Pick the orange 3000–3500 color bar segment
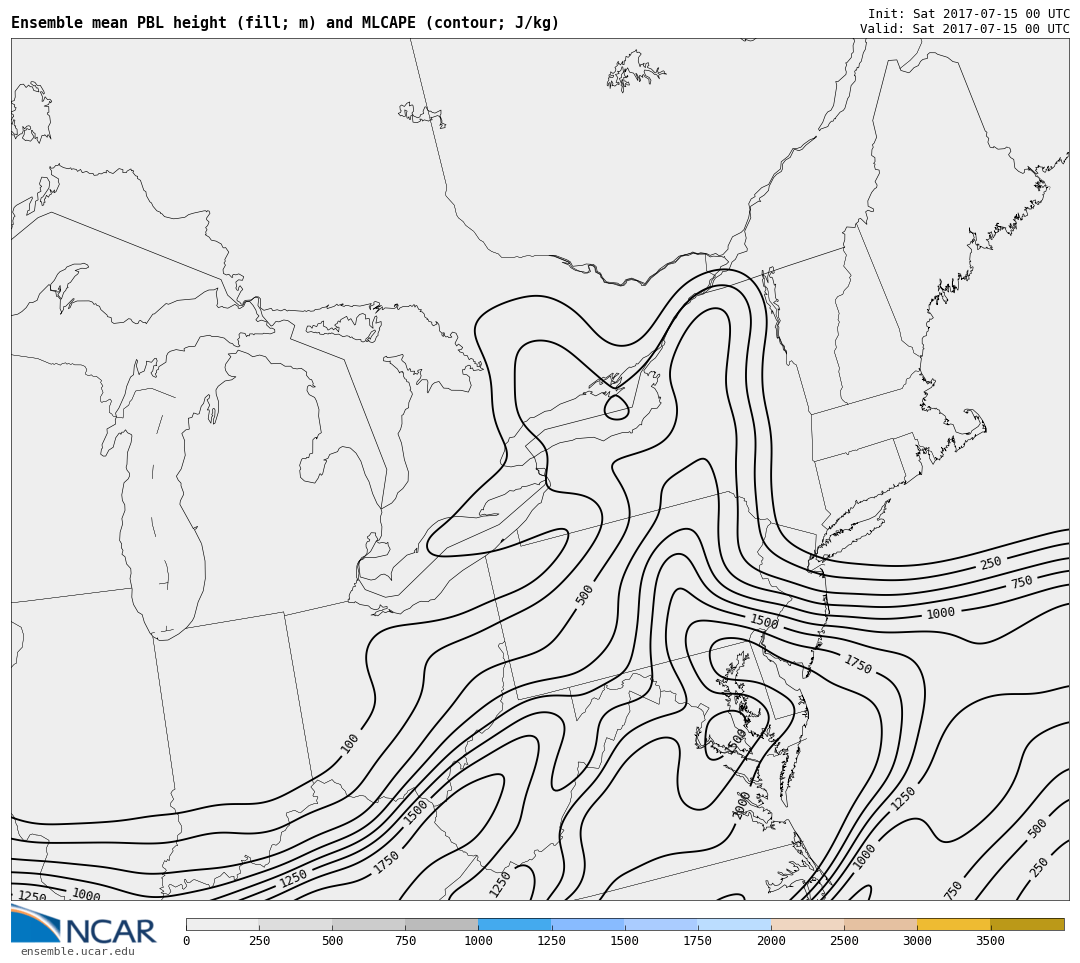Image resolution: width=1080 pixels, height=963 pixels. coord(953,924)
